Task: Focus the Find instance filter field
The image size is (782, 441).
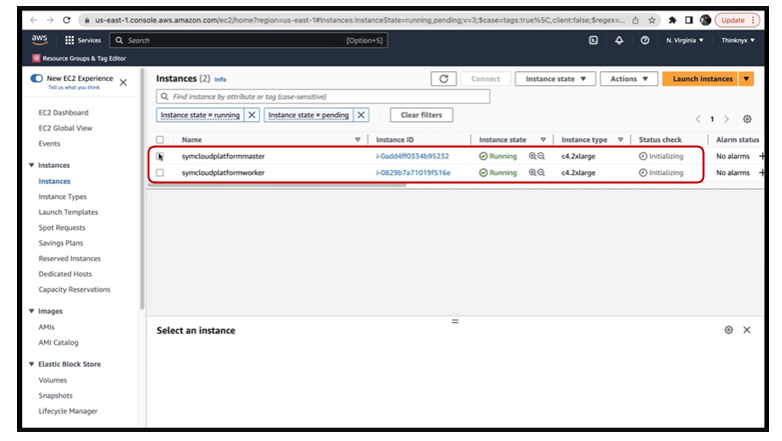Action: pyautogui.click(x=323, y=96)
